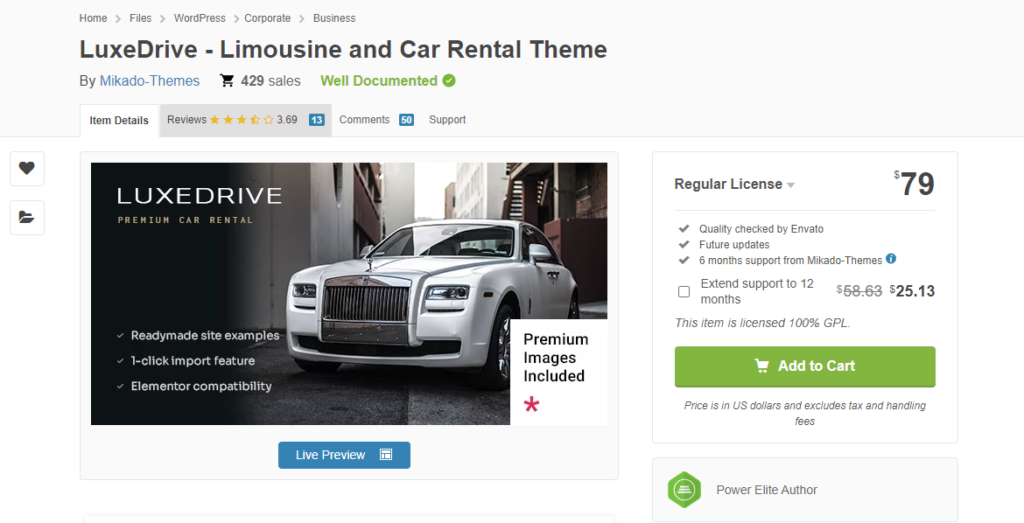The image size is (1024, 523).
Task: Go to the Support tab
Action: pos(447,120)
